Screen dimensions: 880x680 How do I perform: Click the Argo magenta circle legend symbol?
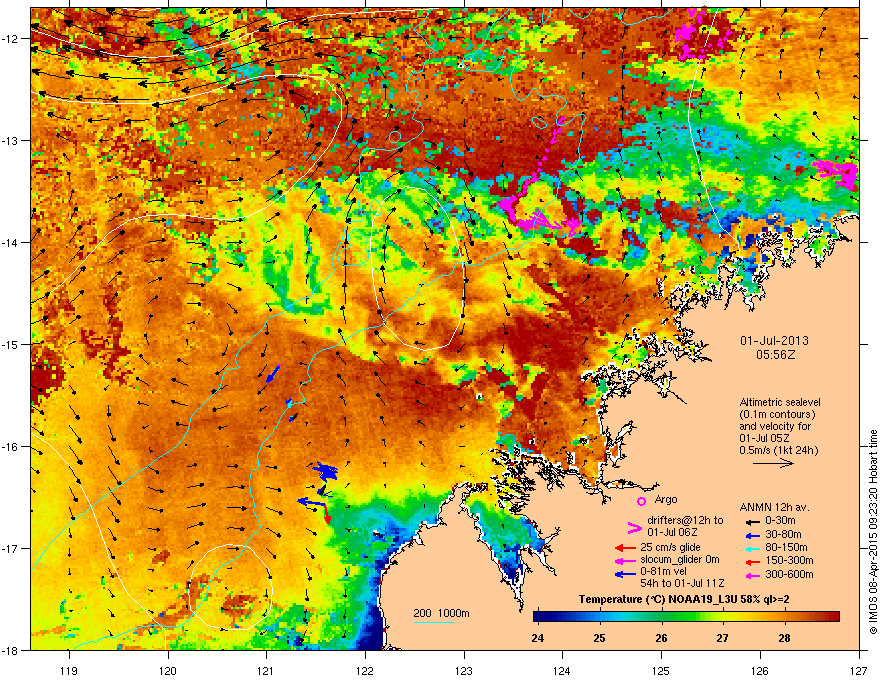click(x=641, y=501)
